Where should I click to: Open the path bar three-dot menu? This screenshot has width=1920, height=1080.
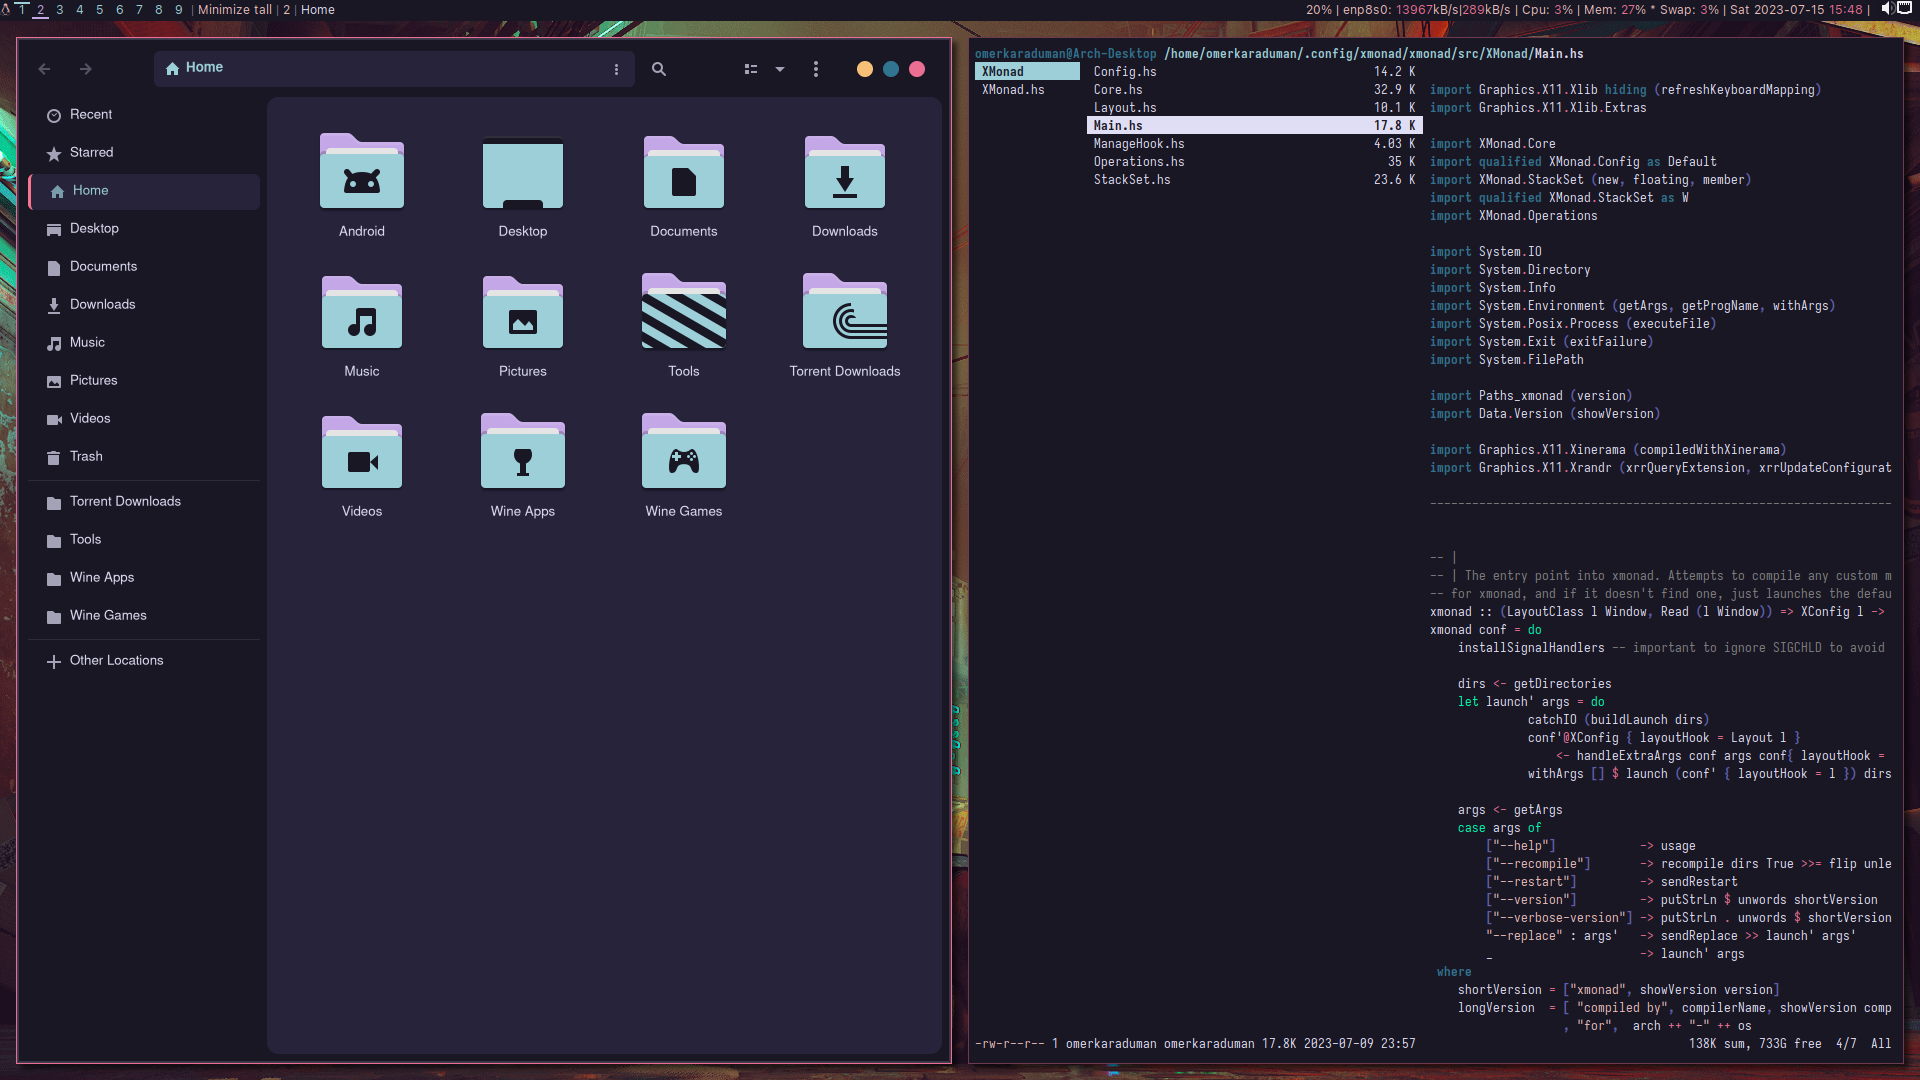(x=616, y=69)
